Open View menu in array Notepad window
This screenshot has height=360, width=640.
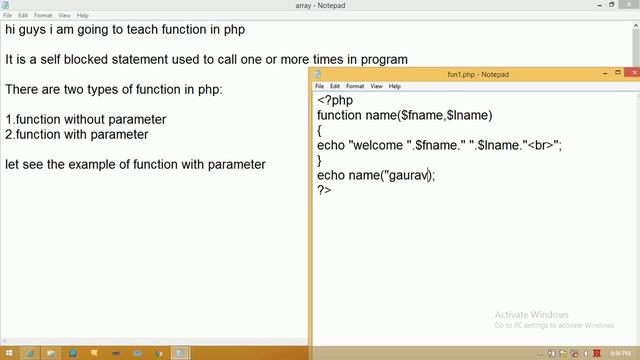[x=64, y=16]
